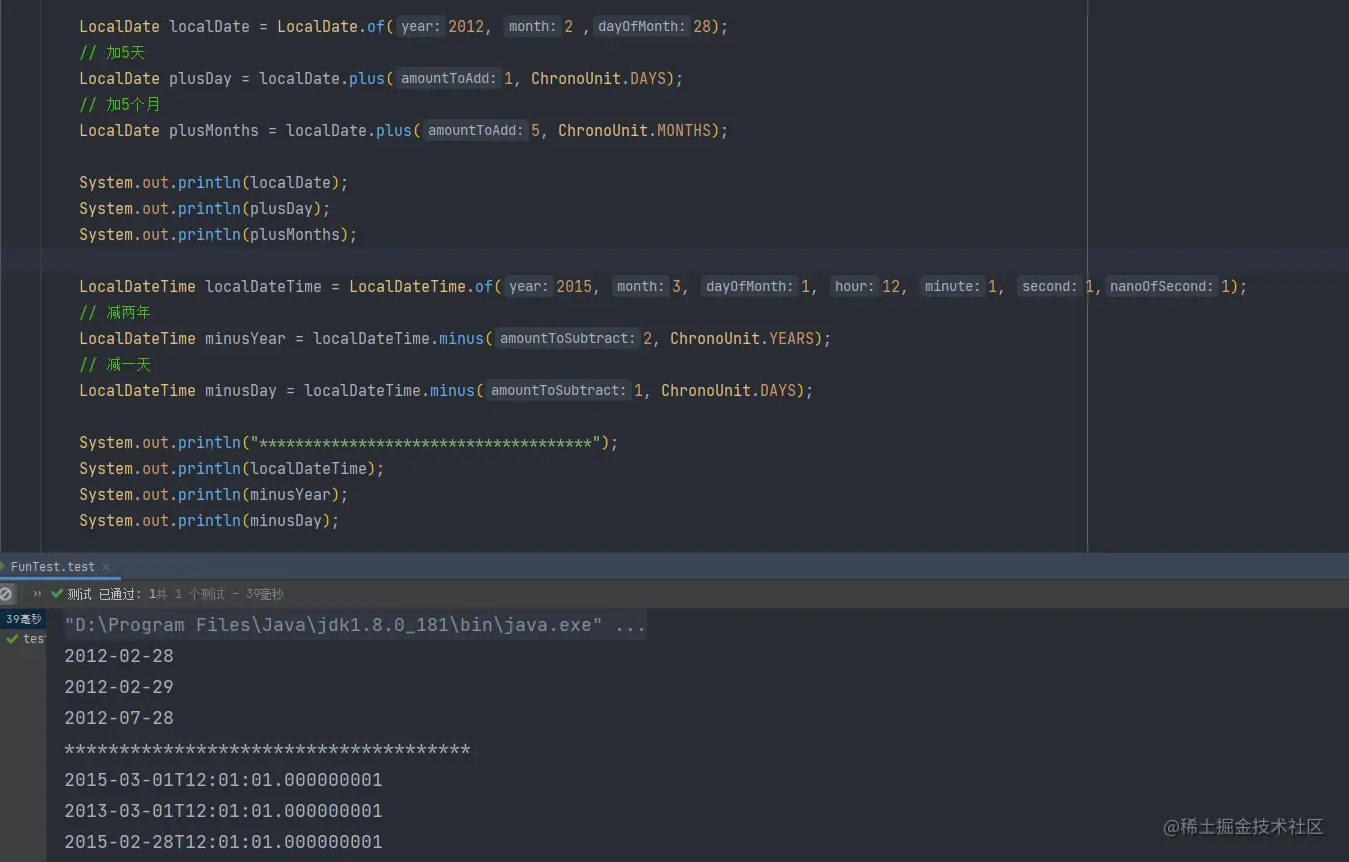Click ChronoUnit.DAYS in the minusDay line

click(x=729, y=390)
